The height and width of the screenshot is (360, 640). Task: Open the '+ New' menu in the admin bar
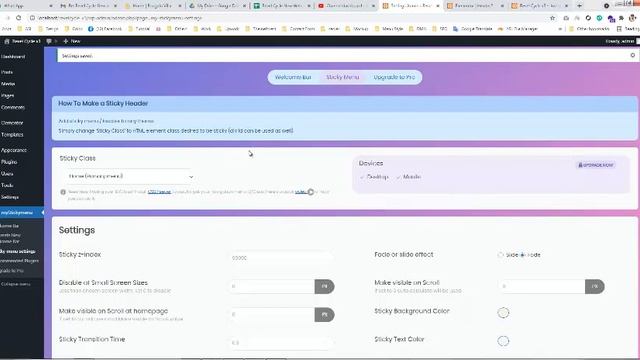[72, 41]
